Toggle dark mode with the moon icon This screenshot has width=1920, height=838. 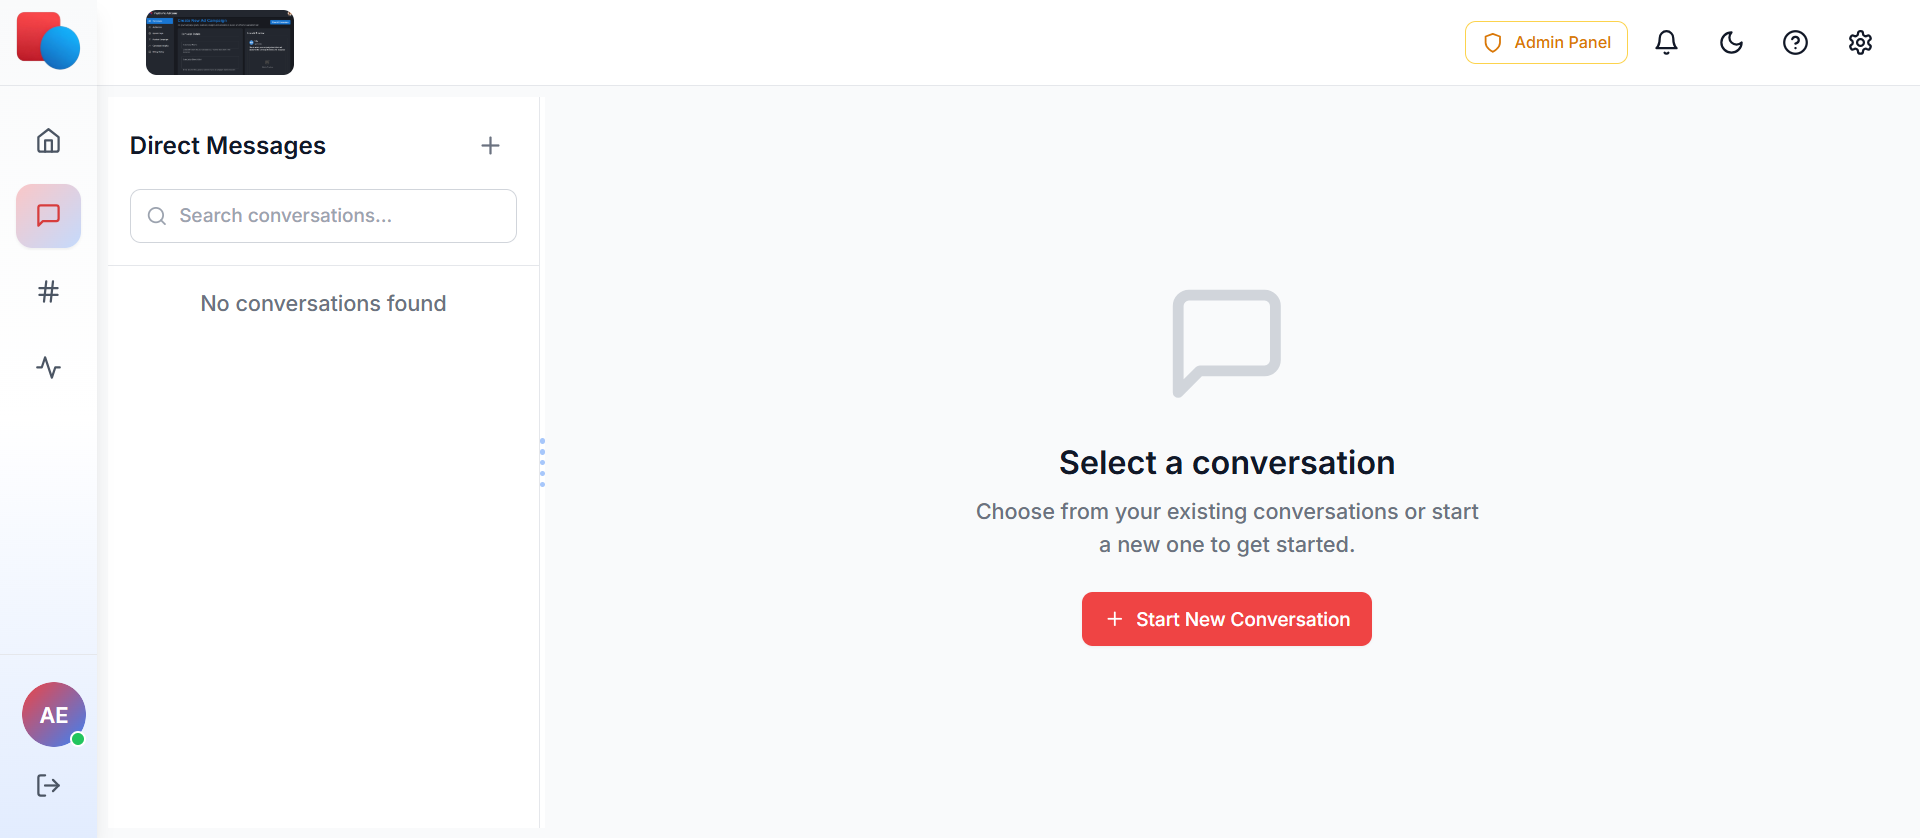[1731, 42]
